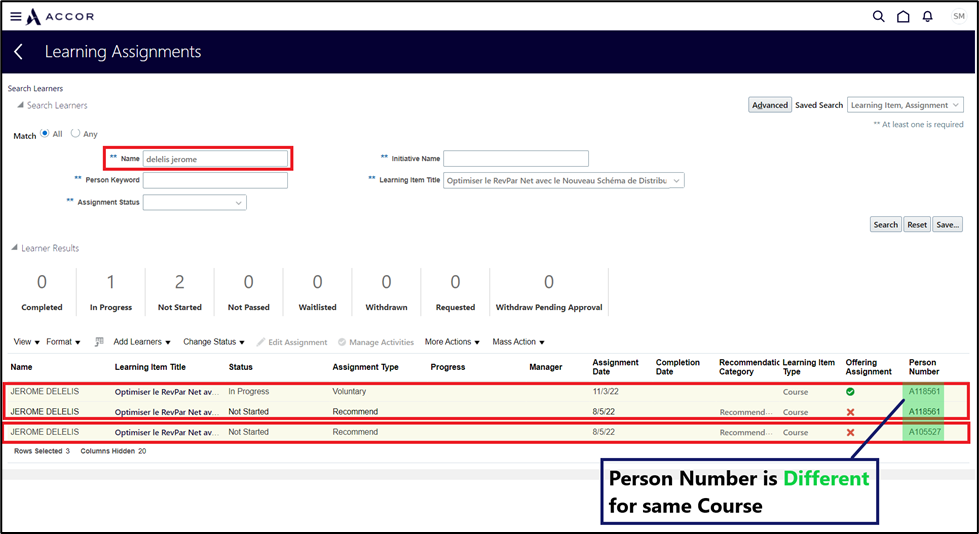The width and height of the screenshot is (979, 534).
Task: Open the notifications bell
Action: [x=928, y=16]
